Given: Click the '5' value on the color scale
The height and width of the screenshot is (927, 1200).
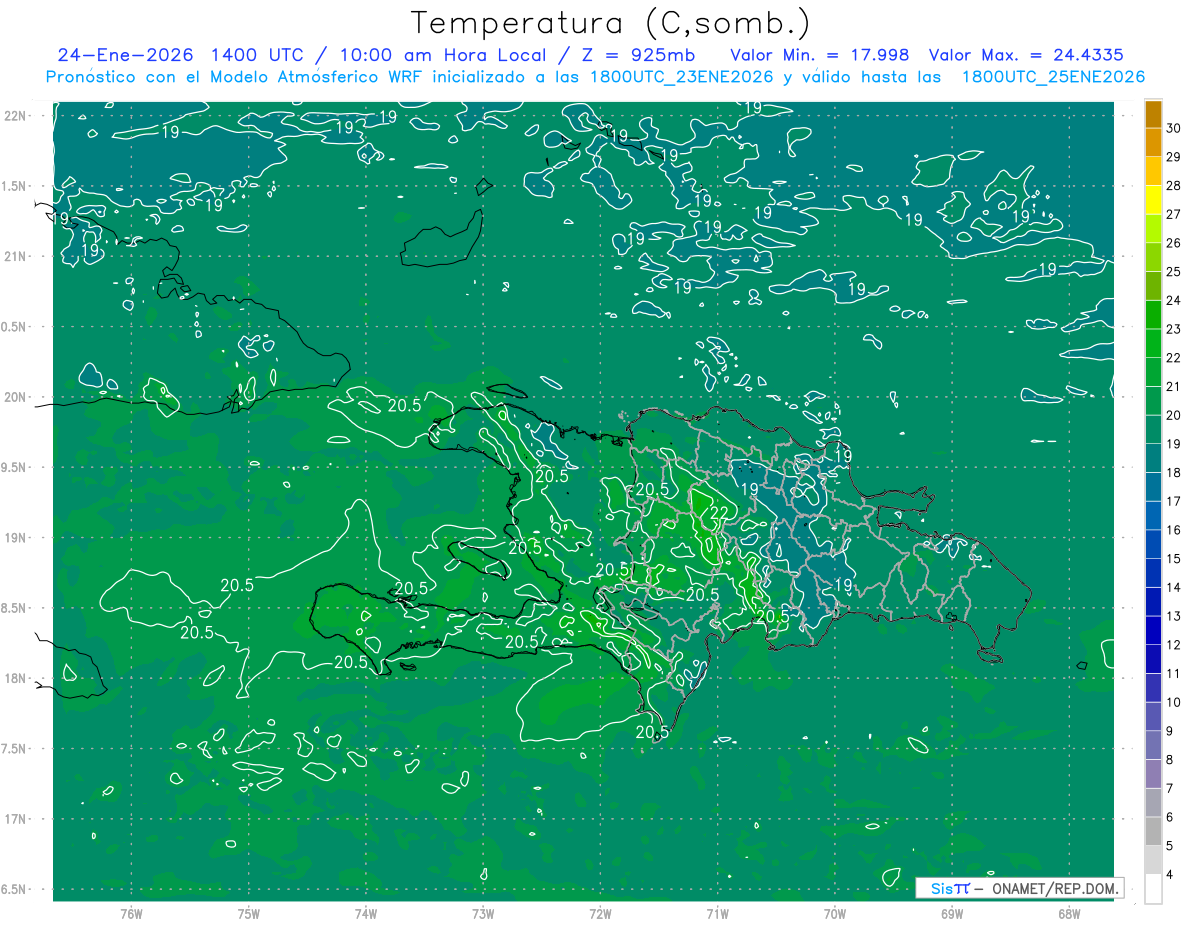Looking at the screenshot, I should tap(1170, 846).
